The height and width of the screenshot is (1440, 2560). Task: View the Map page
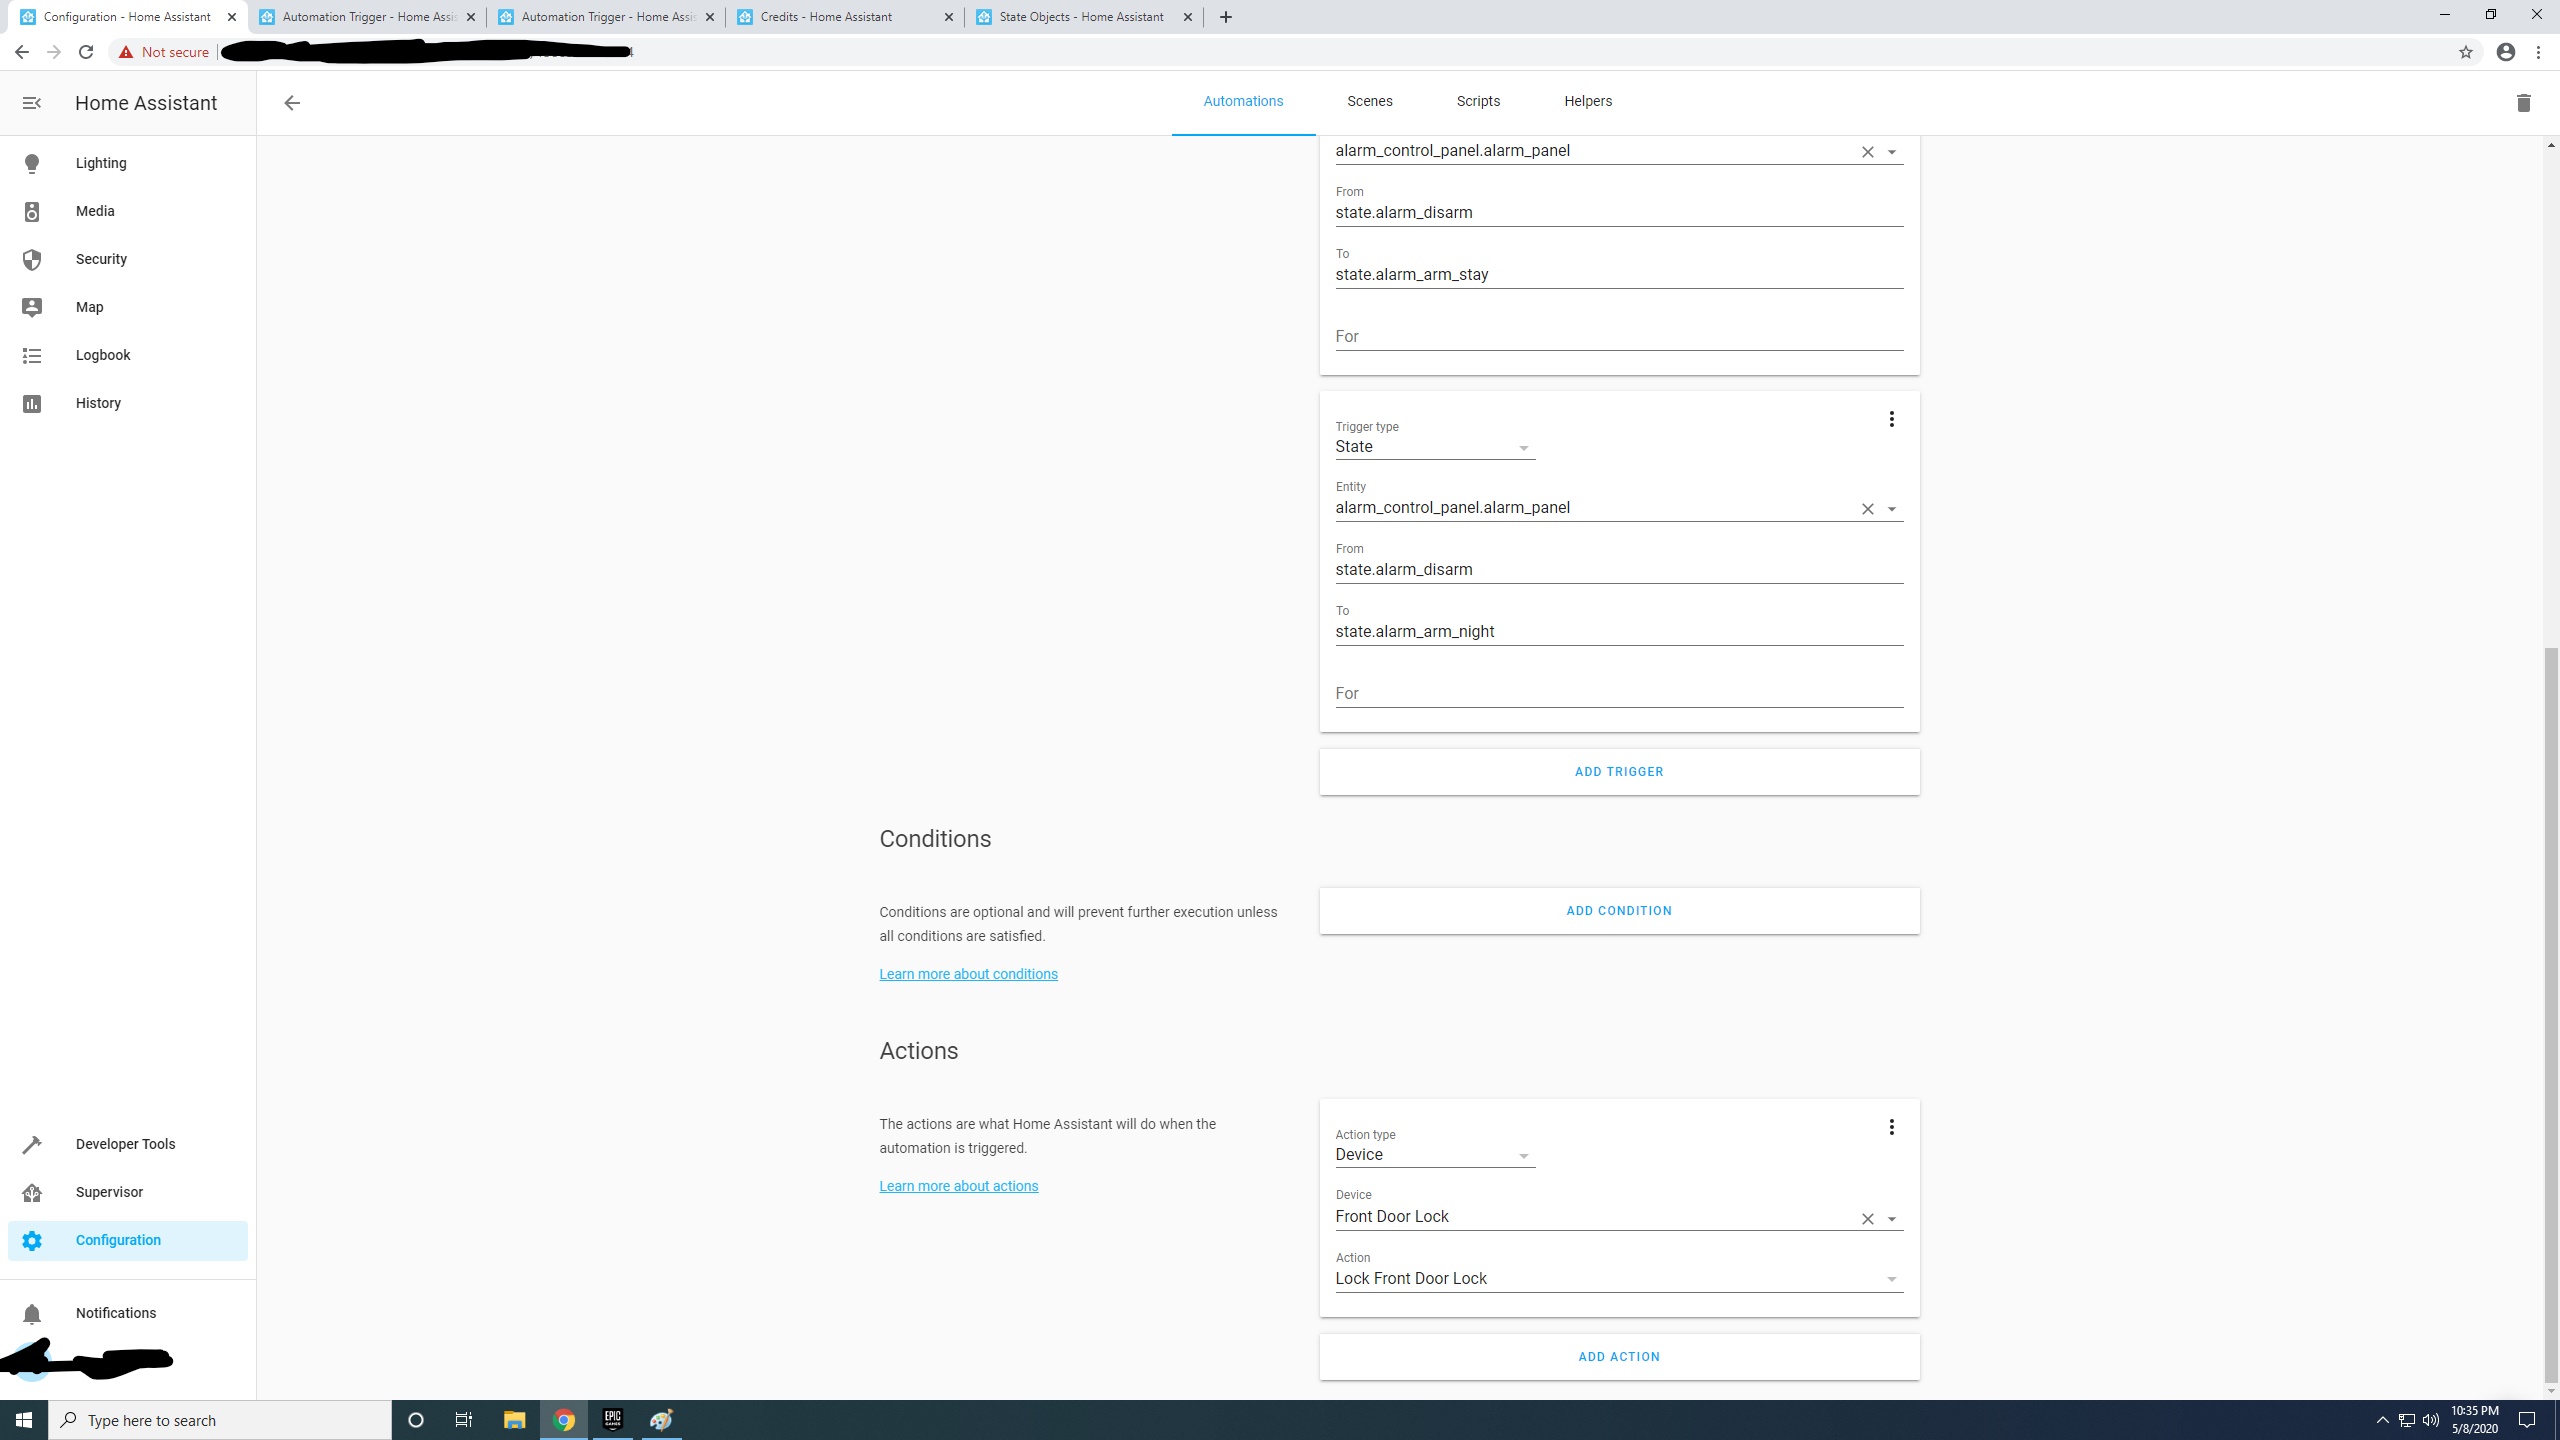click(89, 307)
